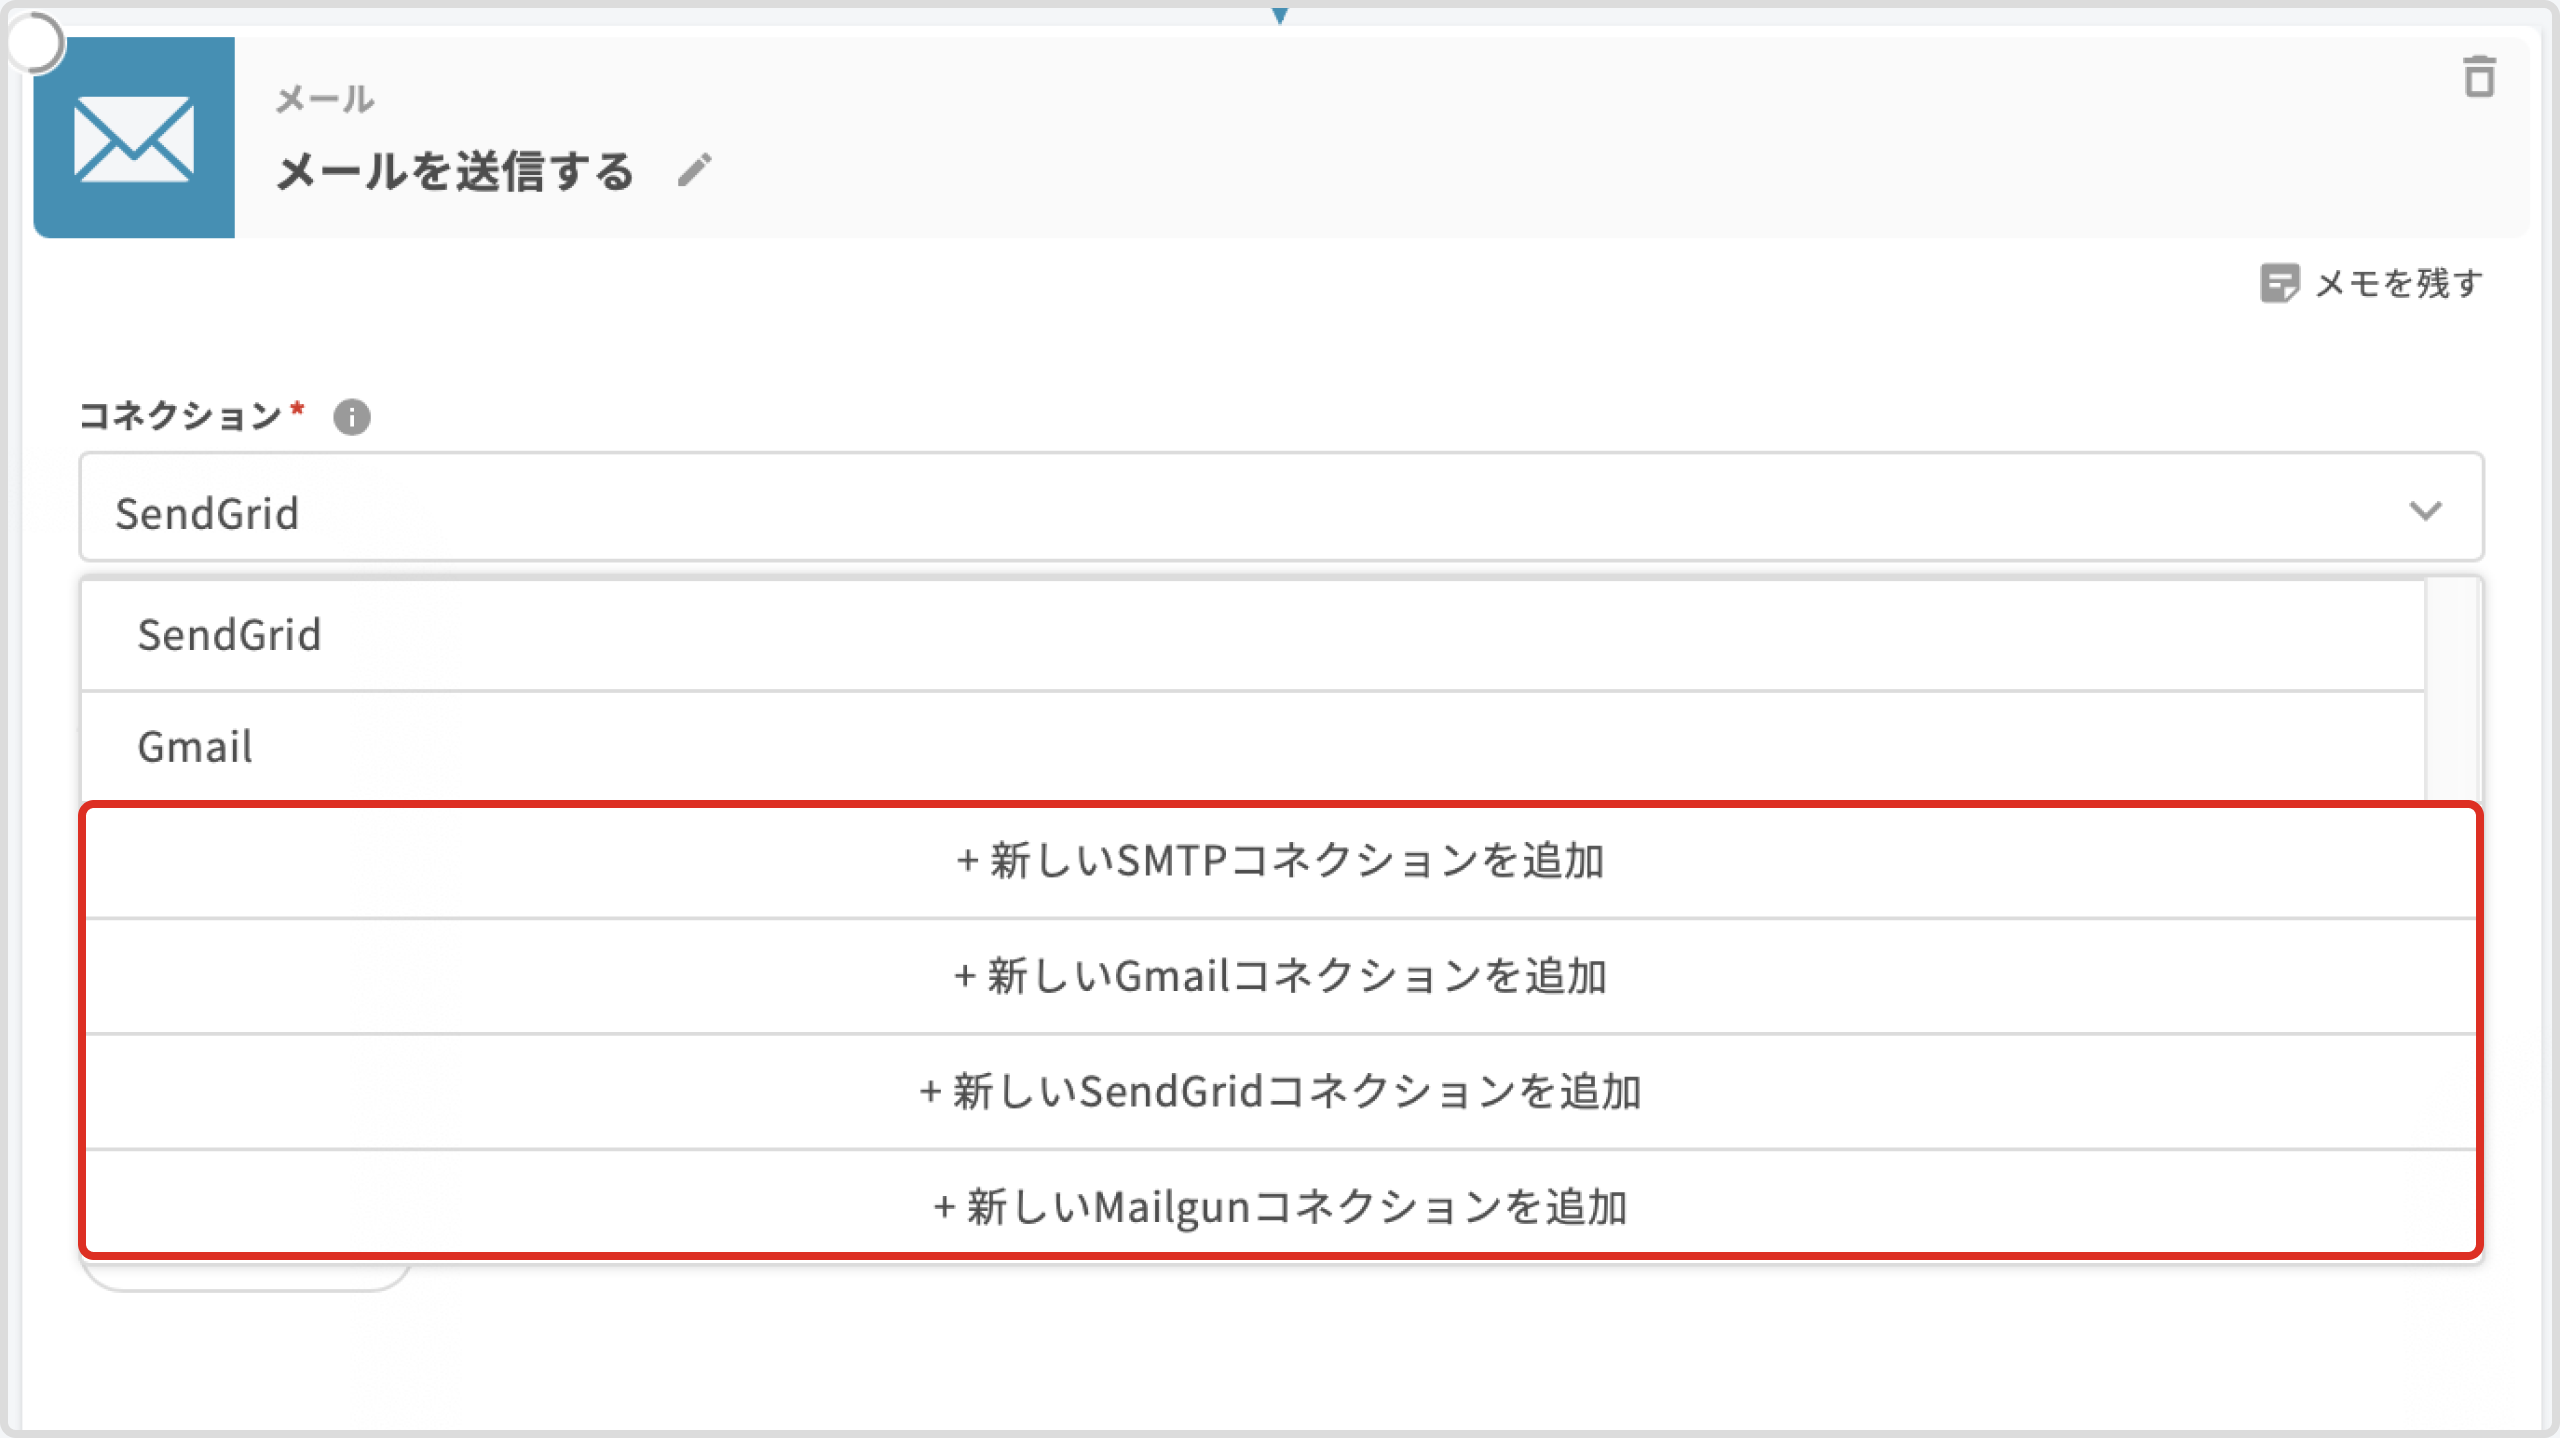Click the コネクション field label

[x=181, y=415]
